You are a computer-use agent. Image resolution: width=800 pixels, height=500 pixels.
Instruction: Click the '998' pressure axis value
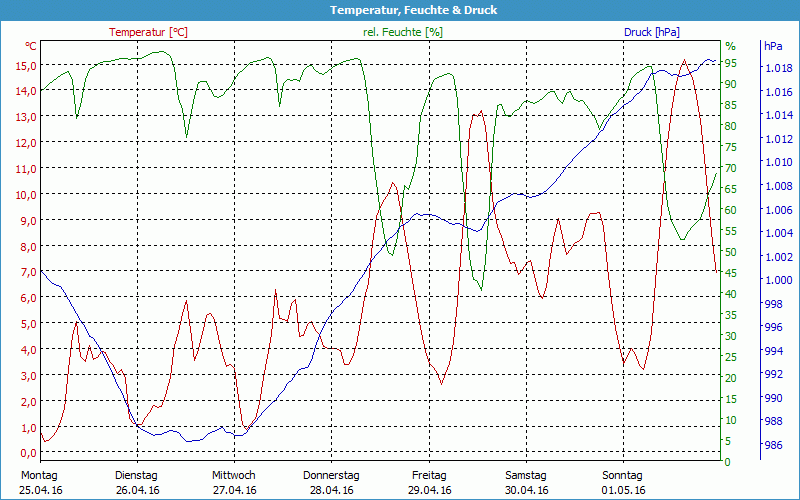(x=773, y=304)
